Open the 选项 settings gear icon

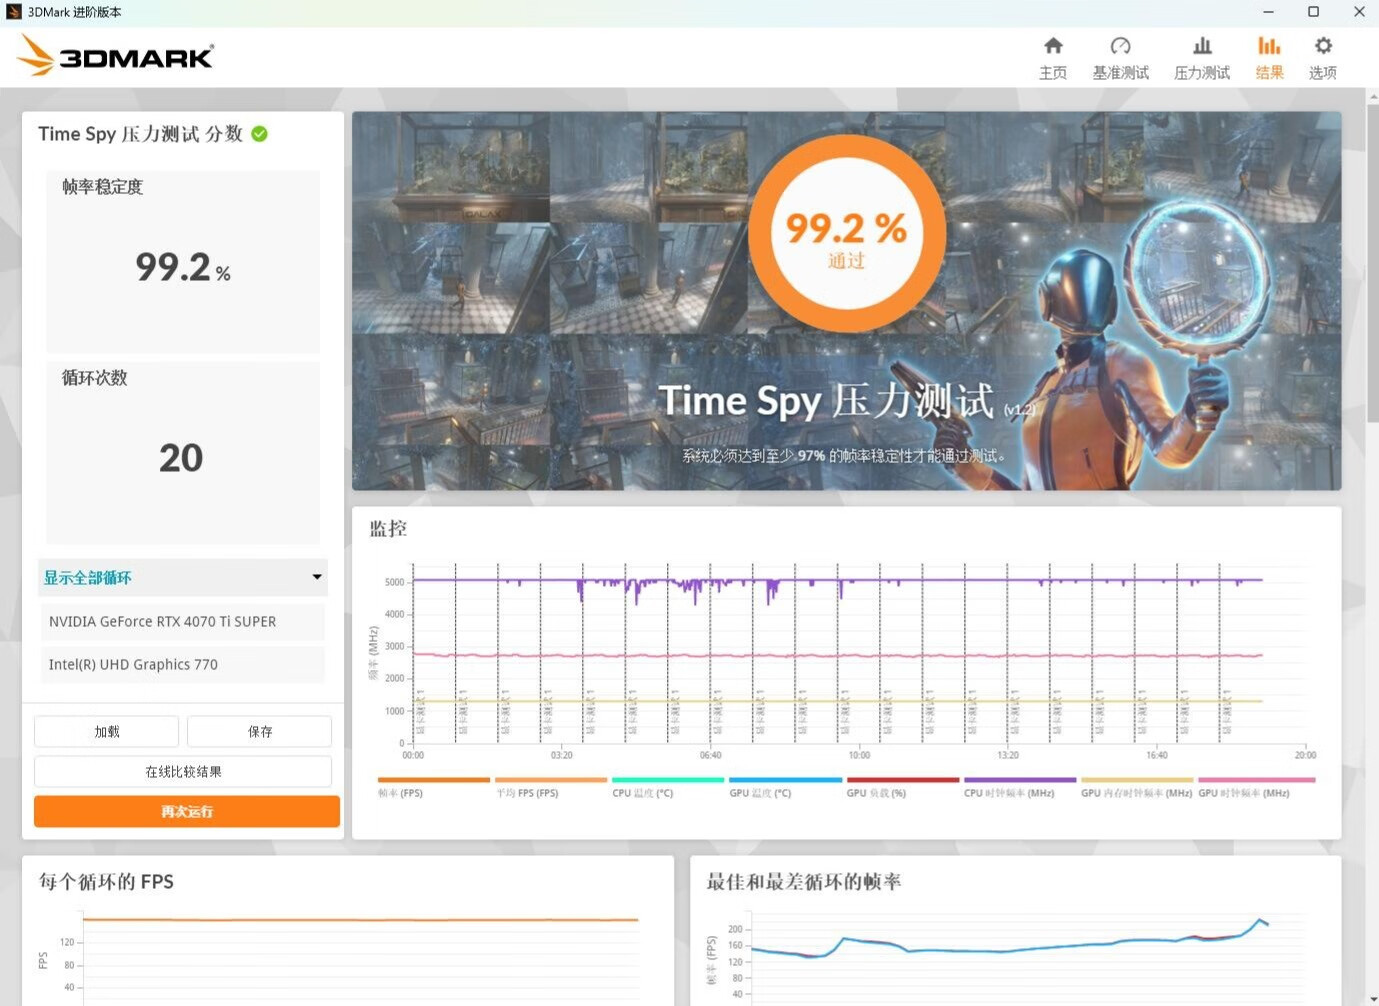1323,46
